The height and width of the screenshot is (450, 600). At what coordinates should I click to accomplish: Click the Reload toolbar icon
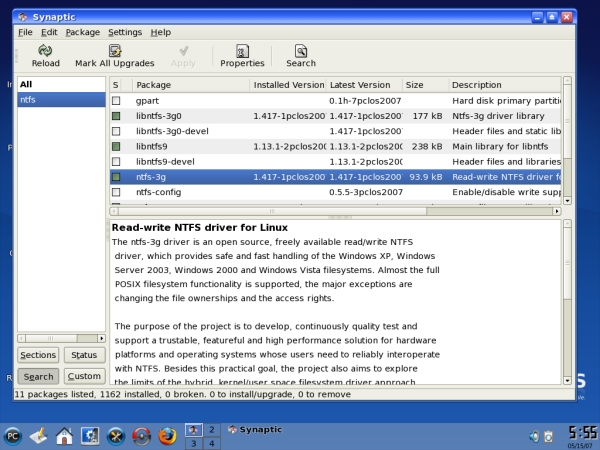45,51
